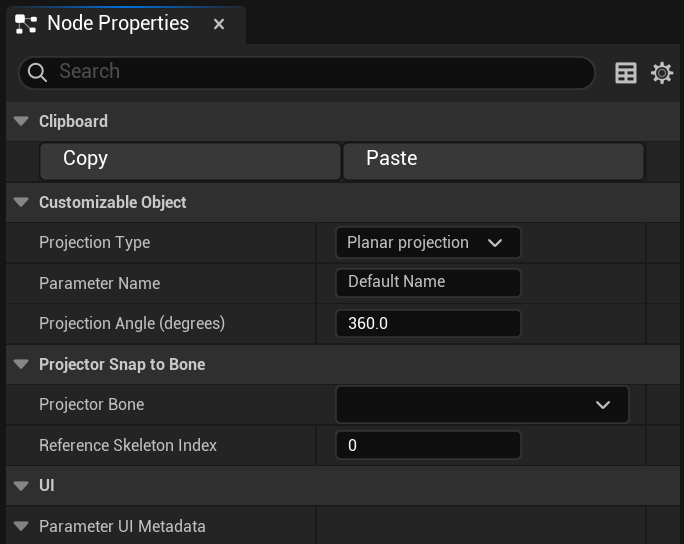
Task: Edit the Parameter Name field
Action: pos(428,283)
